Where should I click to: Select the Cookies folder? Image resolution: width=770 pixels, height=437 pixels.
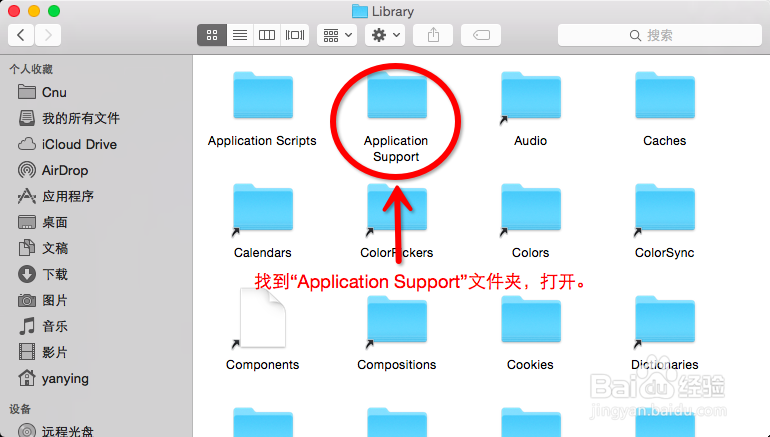tap(531, 320)
